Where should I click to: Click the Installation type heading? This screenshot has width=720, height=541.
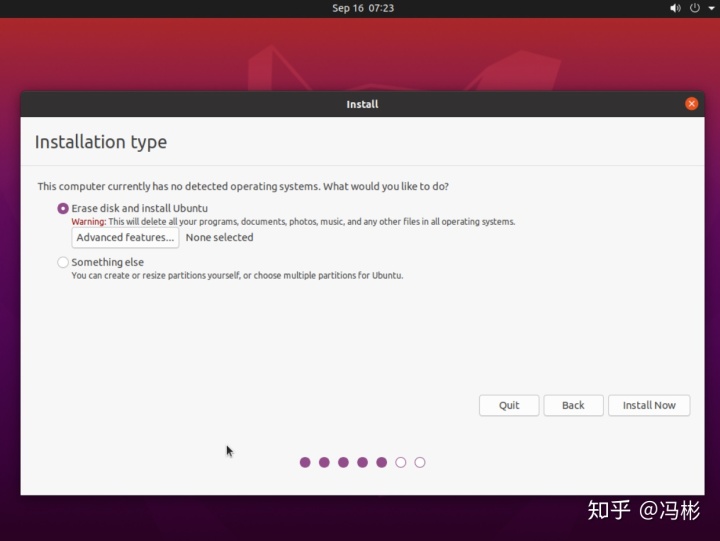coord(101,142)
